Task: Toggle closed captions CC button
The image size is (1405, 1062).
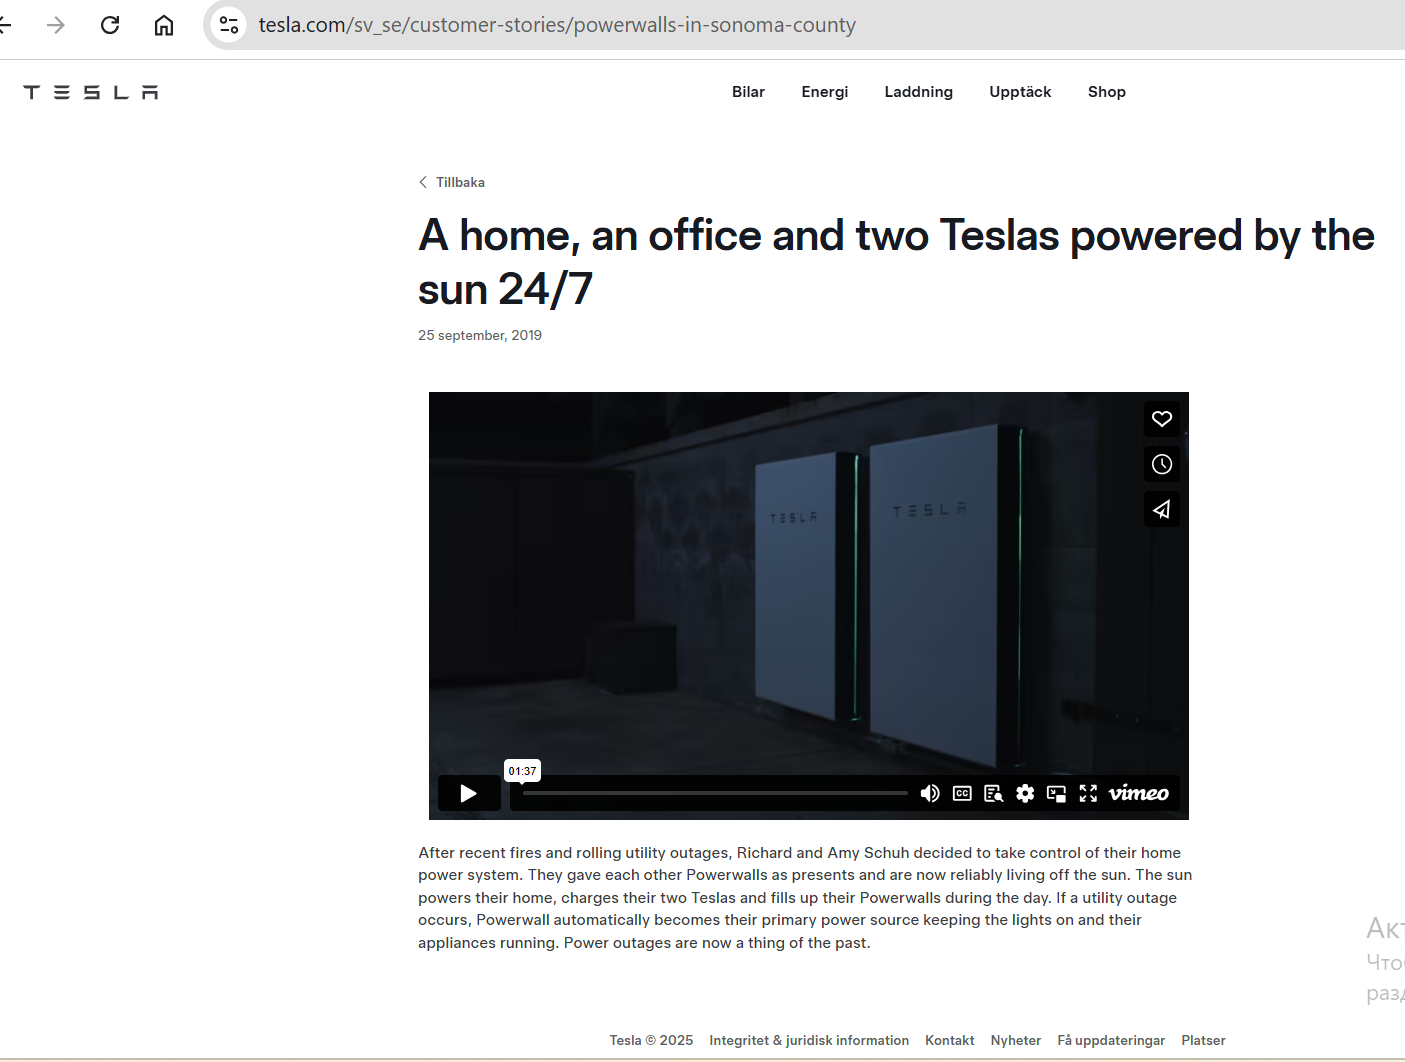Action: point(962,793)
